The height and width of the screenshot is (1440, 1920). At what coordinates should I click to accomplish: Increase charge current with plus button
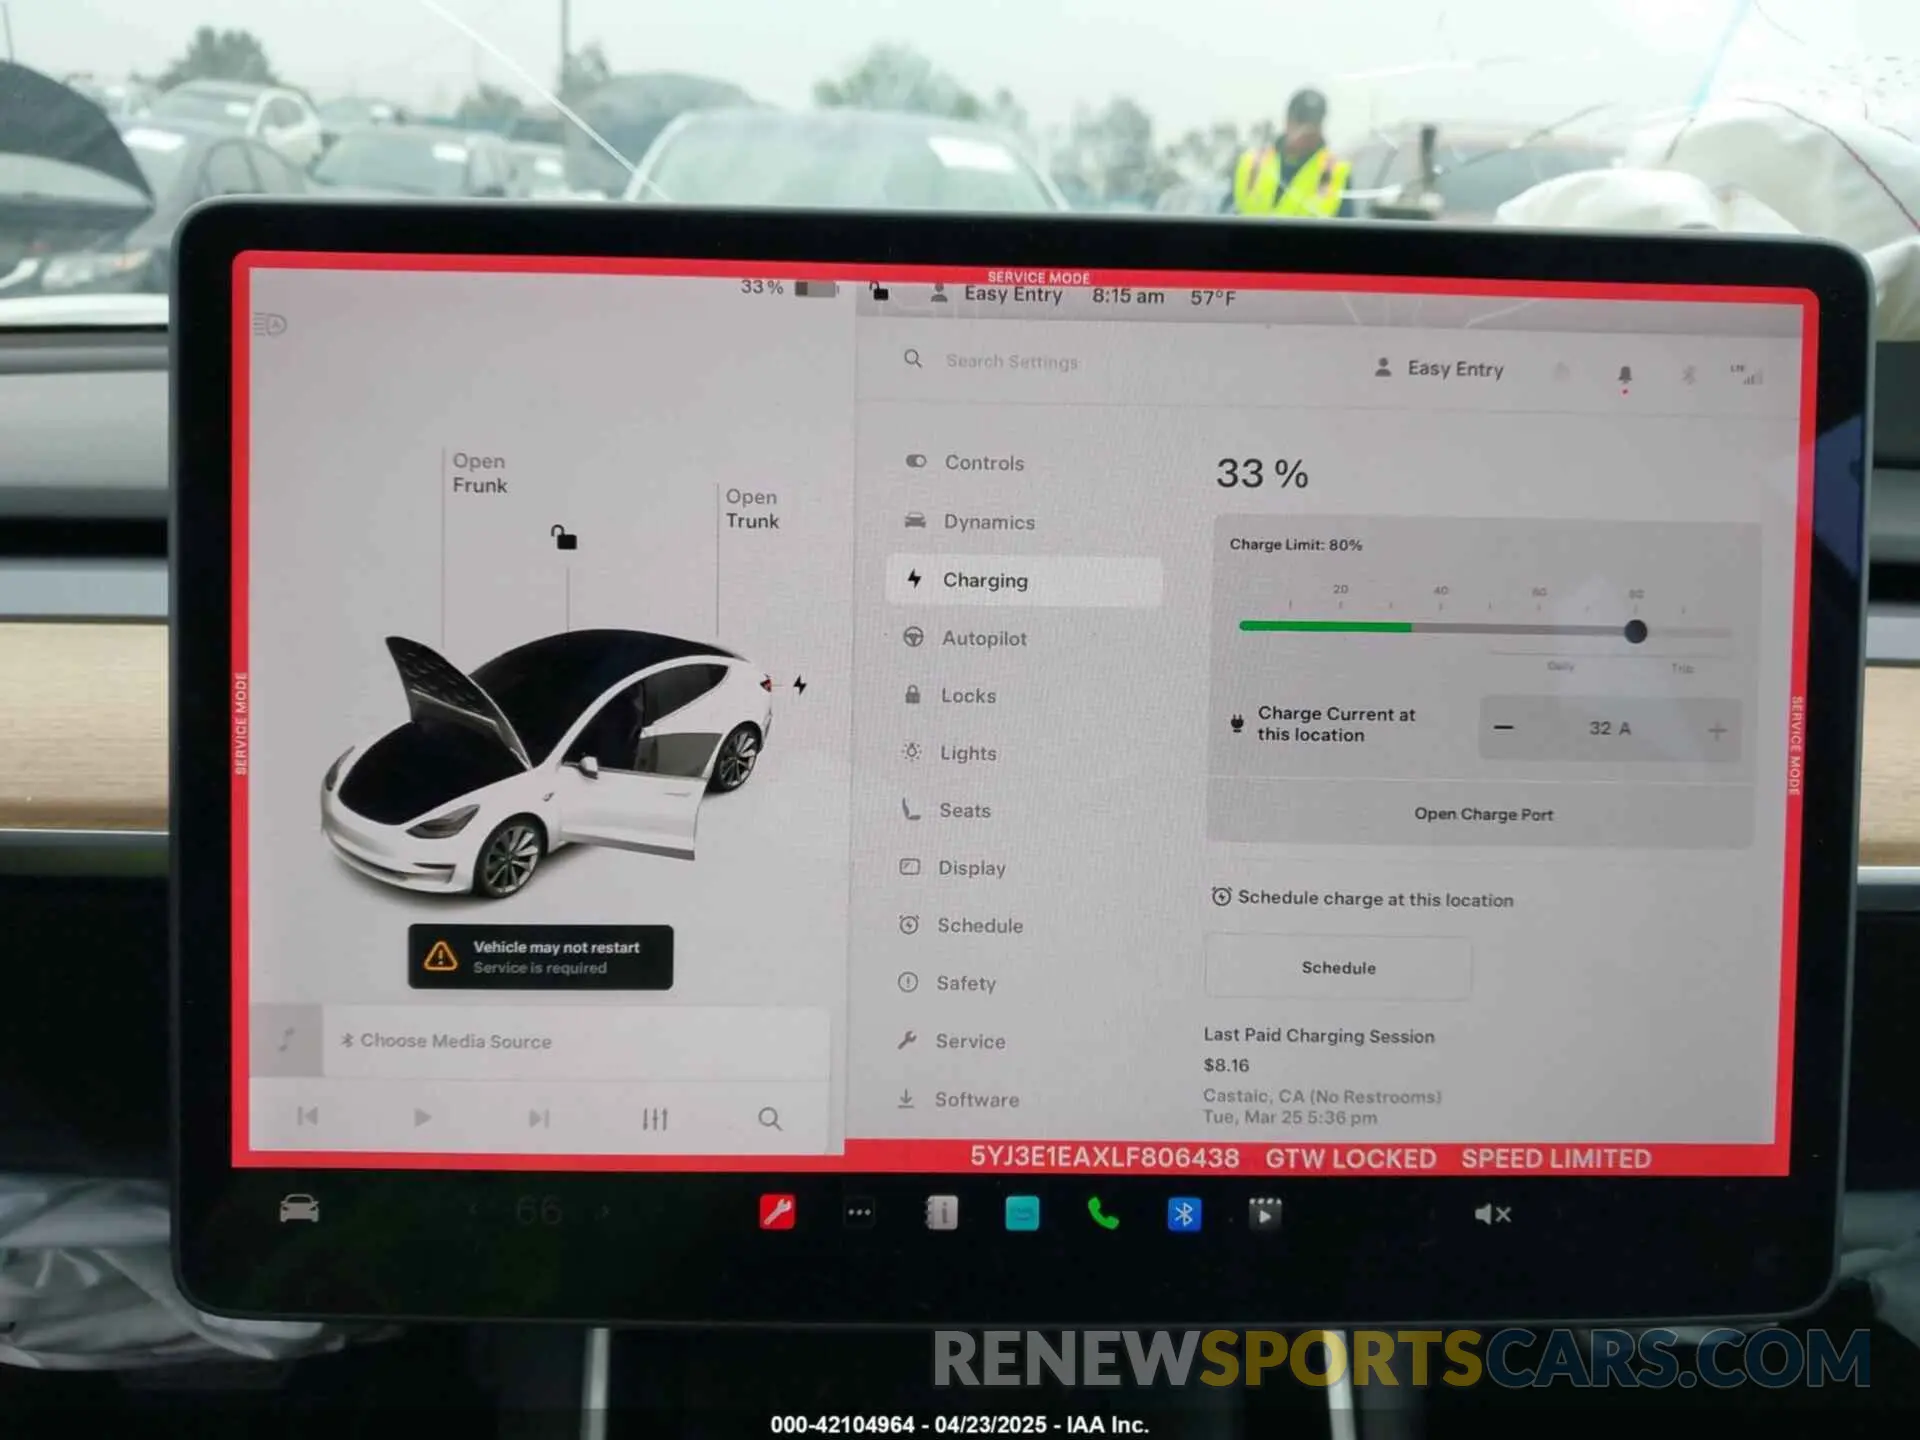click(x=1717, y=731)
